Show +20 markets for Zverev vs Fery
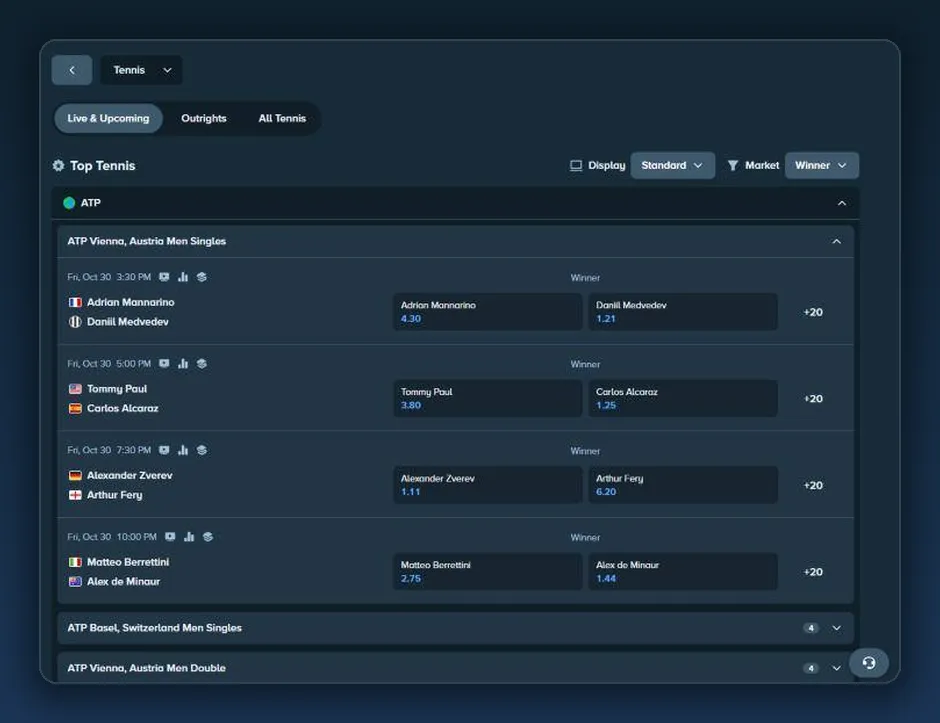This screenshot has height=723, width=940. pyautogui.click(x=813, y=486)
